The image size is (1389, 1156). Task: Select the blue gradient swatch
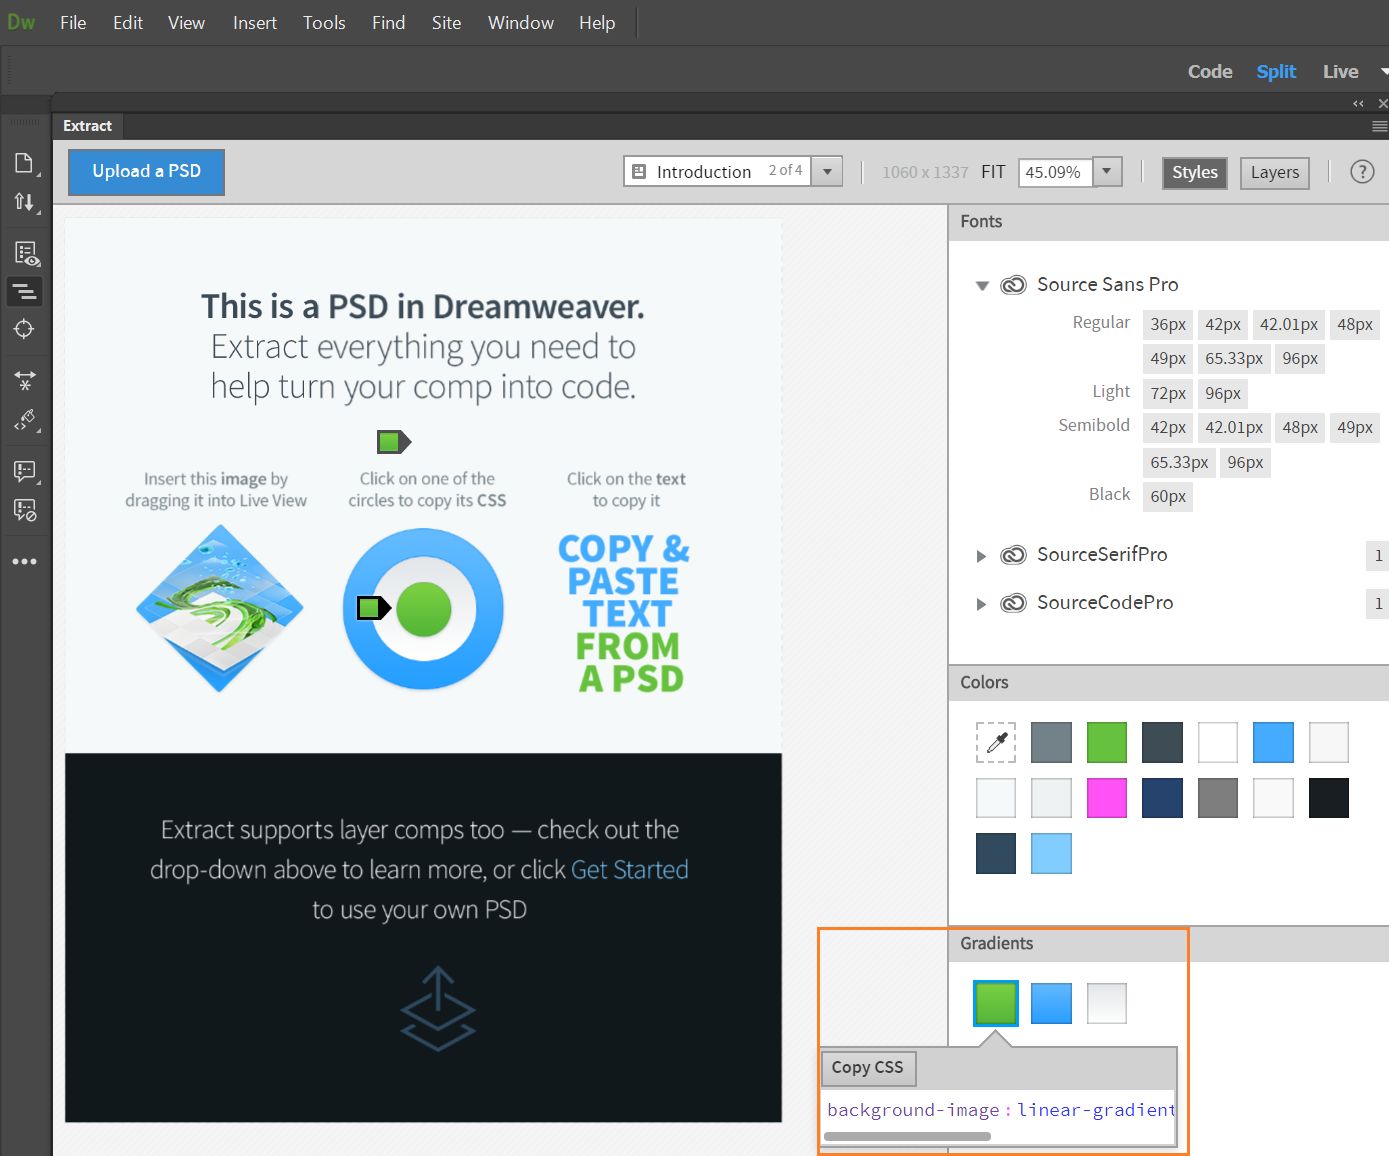tap(1051, 1003)
